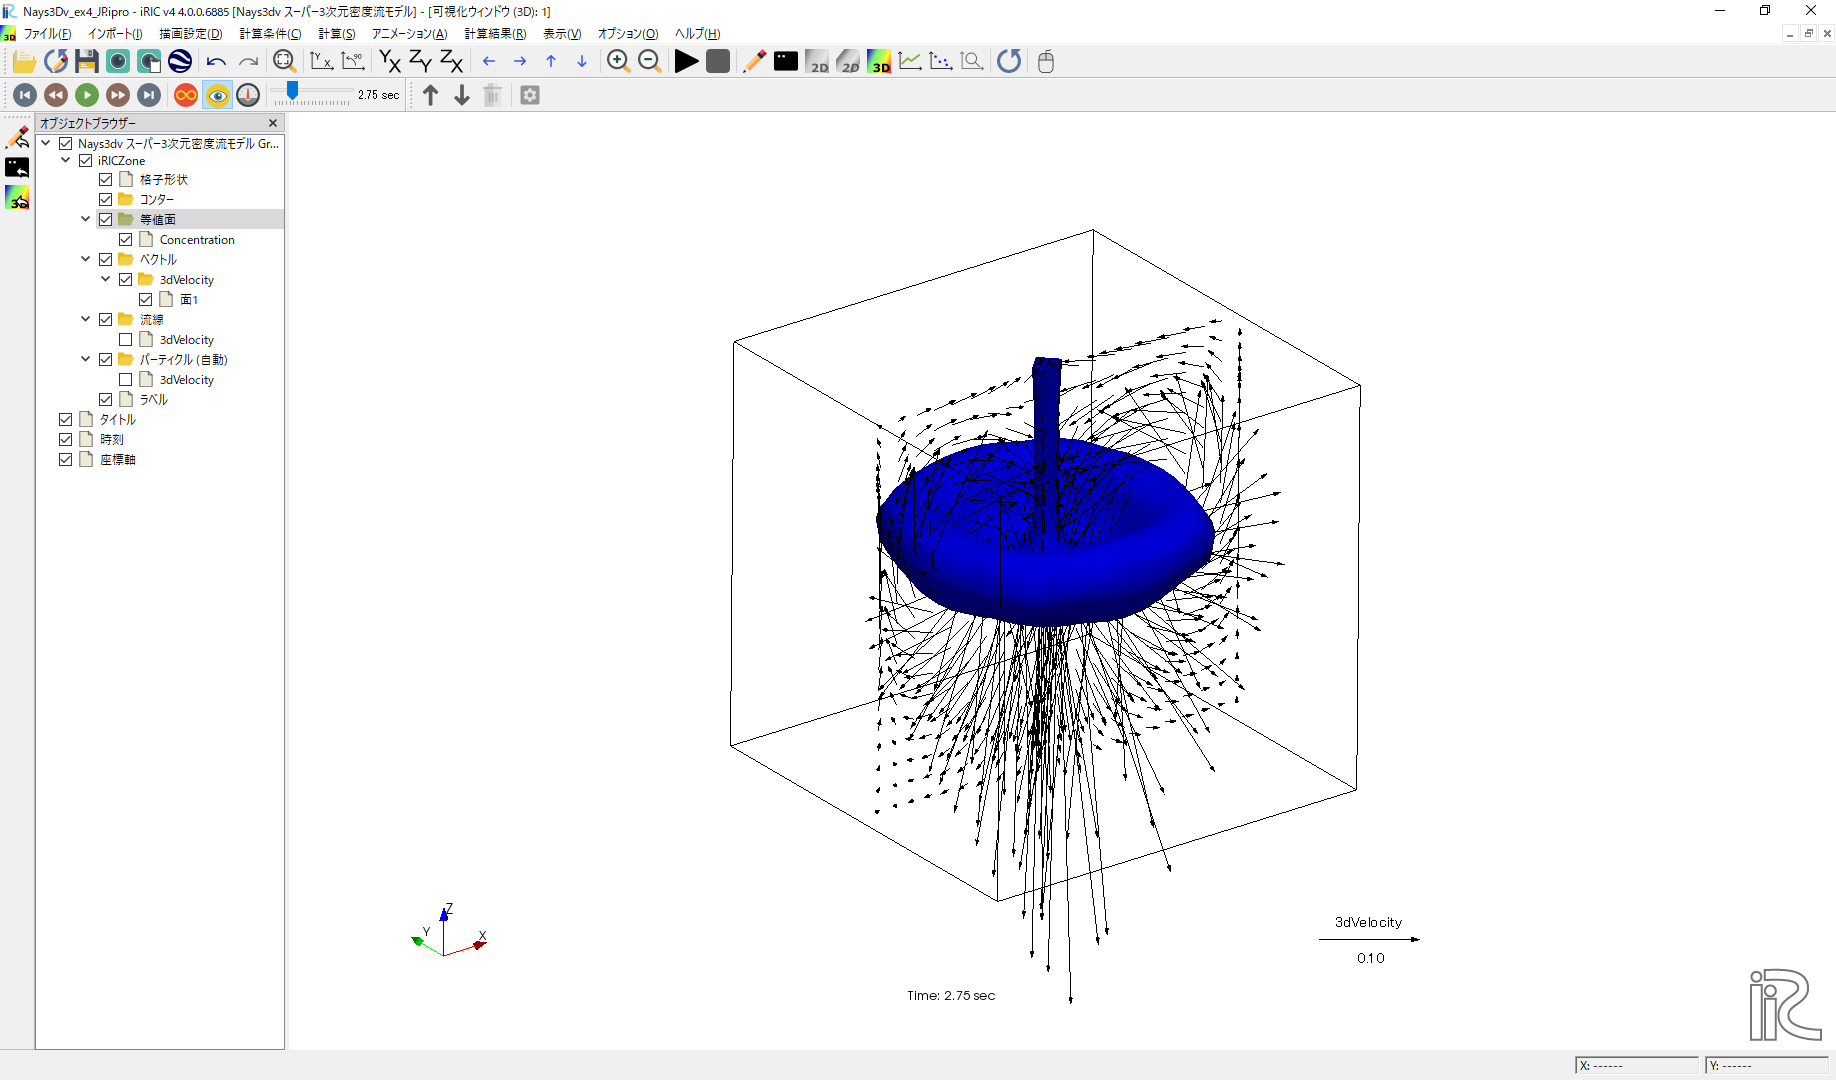Start animation with the green play button

(87, 95)
